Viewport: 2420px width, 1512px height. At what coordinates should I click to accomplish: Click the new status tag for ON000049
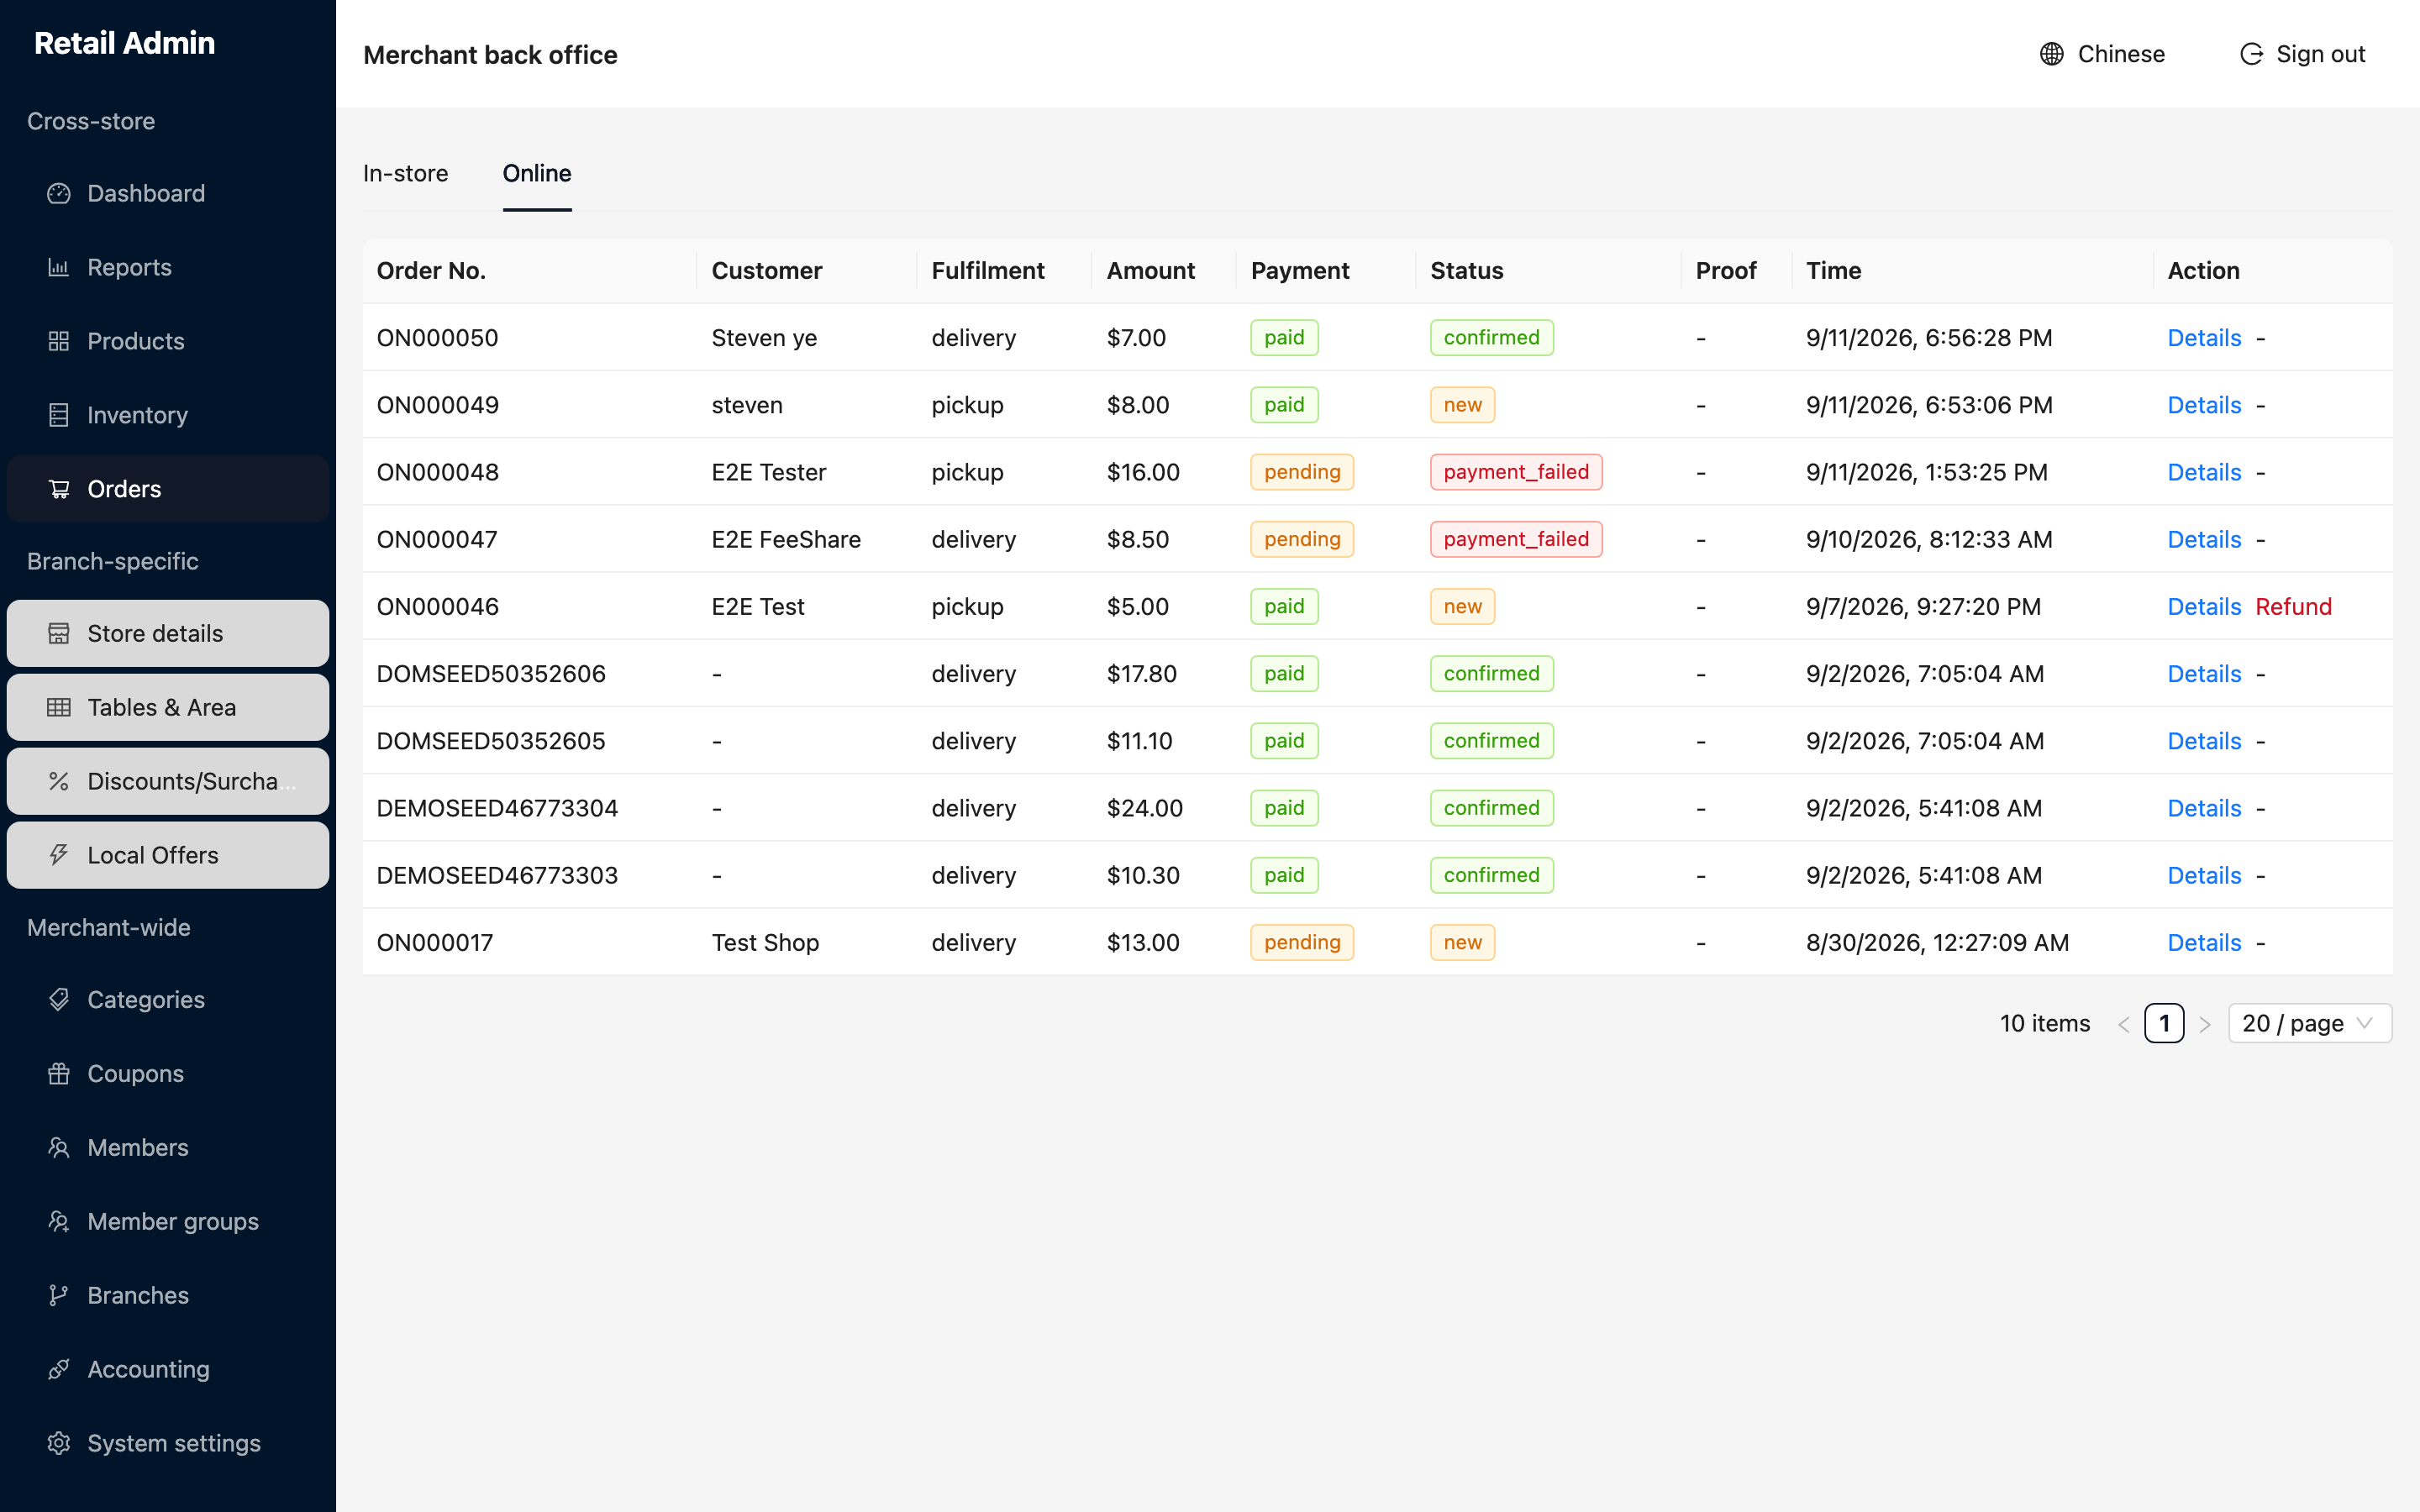coord(1462,405)
